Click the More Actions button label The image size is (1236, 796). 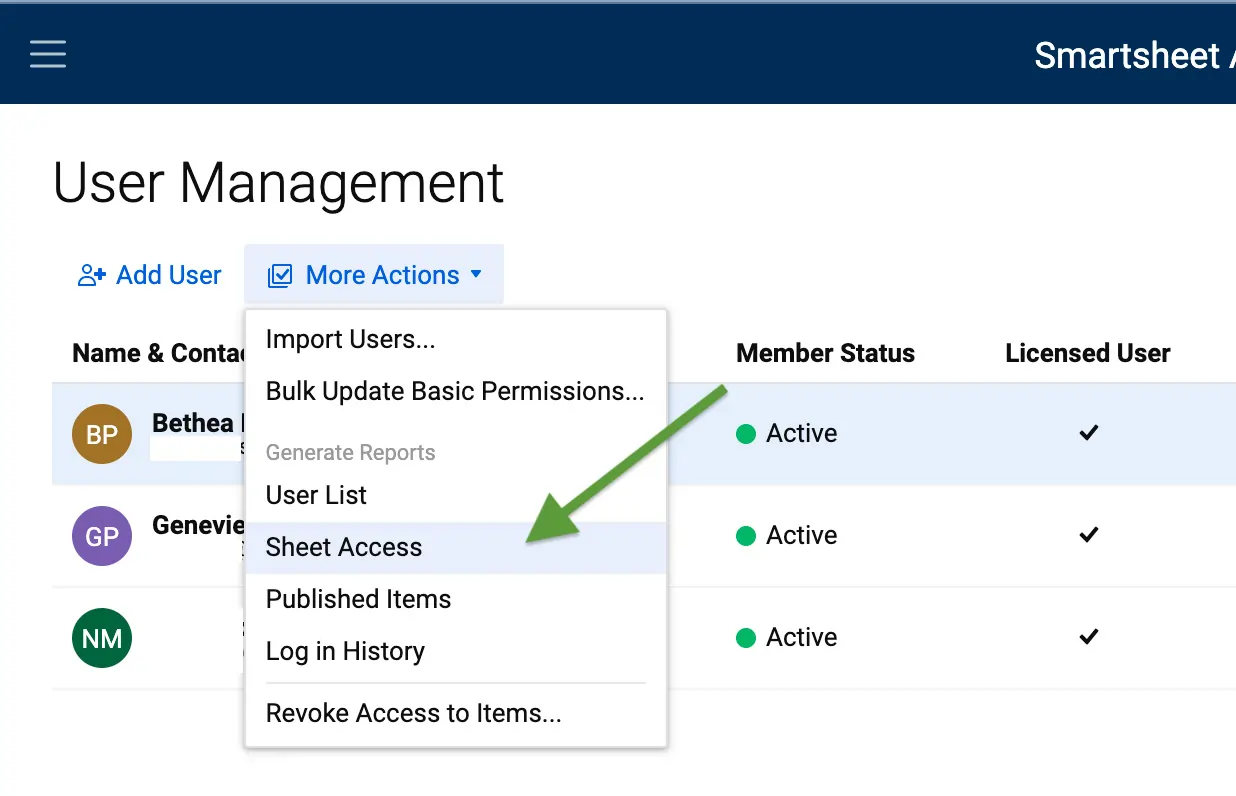[383, 275]
